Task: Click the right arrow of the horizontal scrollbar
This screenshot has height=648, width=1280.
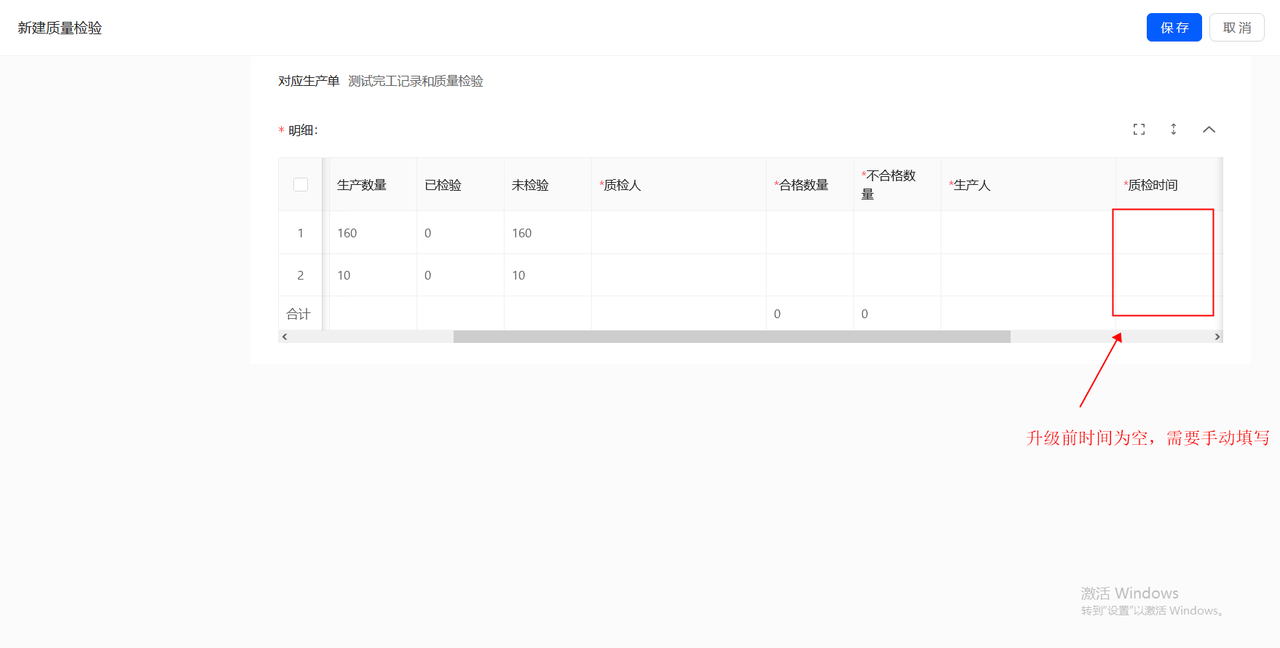Action: pos(1217,337)
